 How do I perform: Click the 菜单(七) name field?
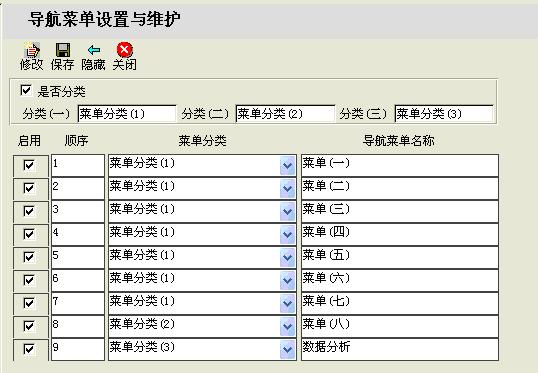point(400,303)
